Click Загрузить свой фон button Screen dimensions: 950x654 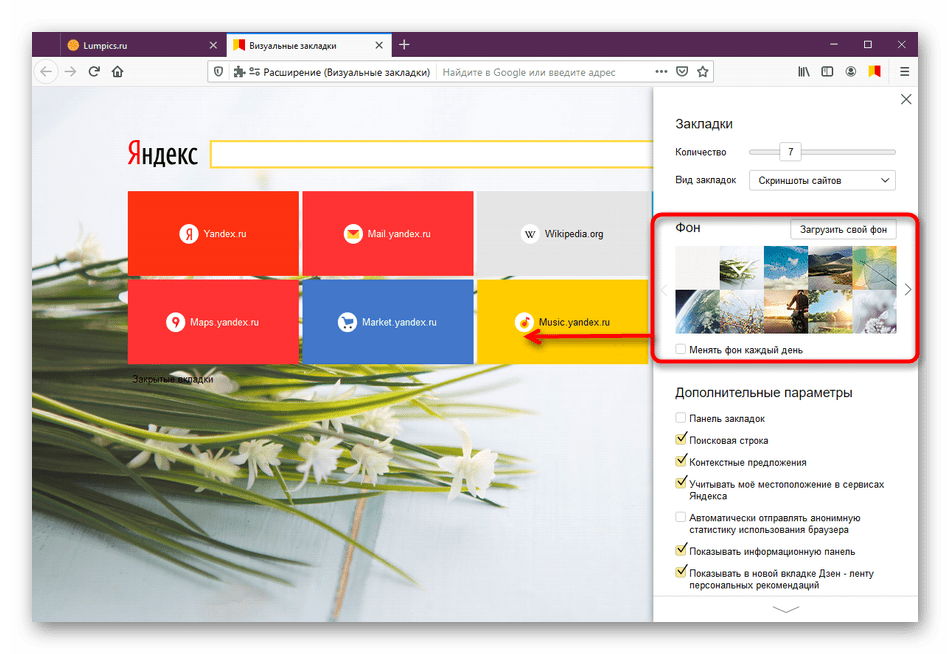(x=843, y=229)
